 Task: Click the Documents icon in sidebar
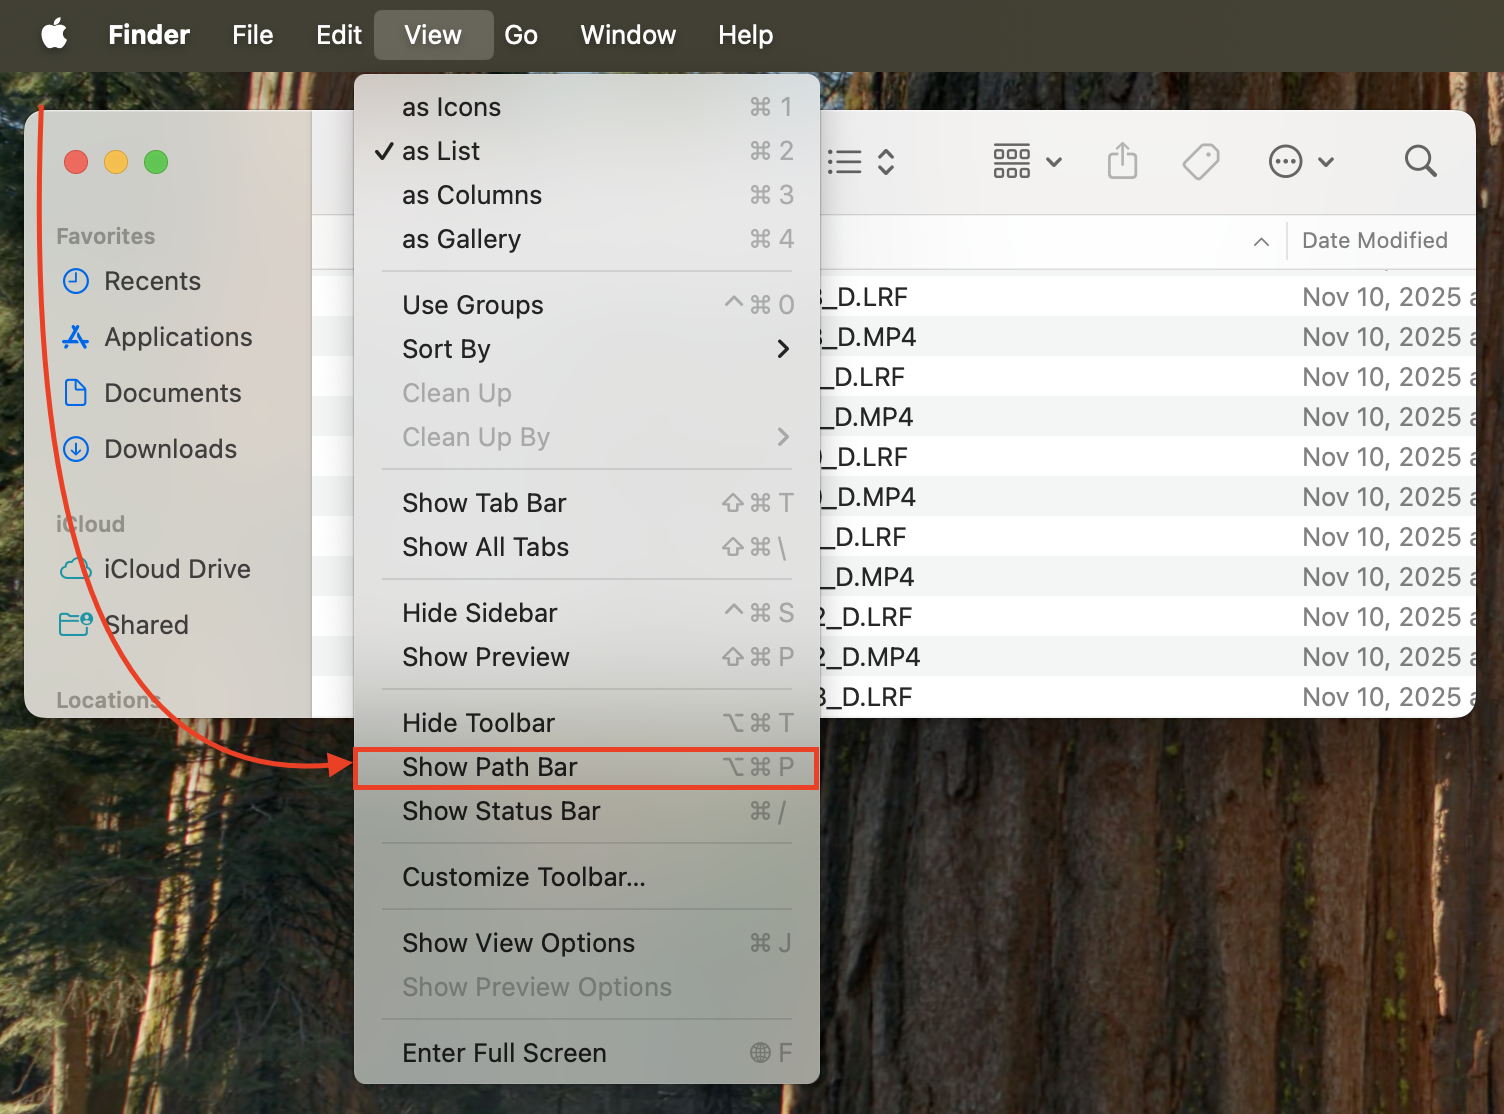click(x=76, y=393)
